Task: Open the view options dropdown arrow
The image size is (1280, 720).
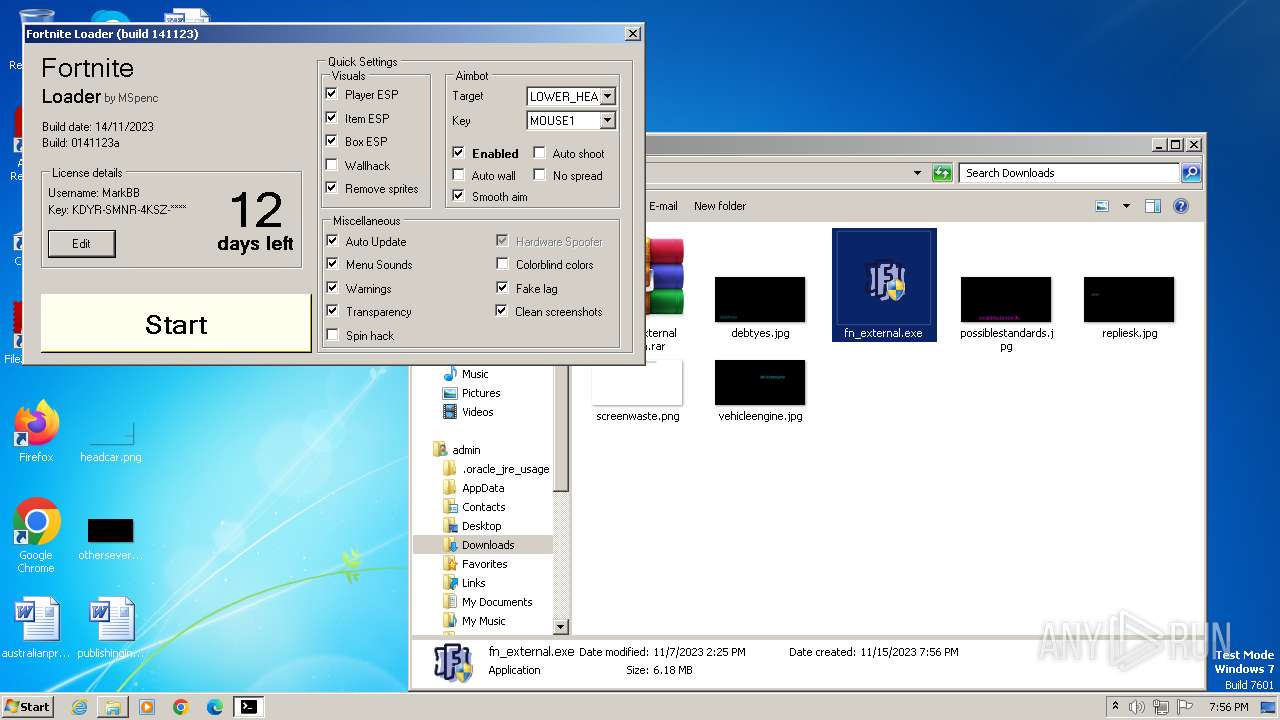Action: 1126,206
